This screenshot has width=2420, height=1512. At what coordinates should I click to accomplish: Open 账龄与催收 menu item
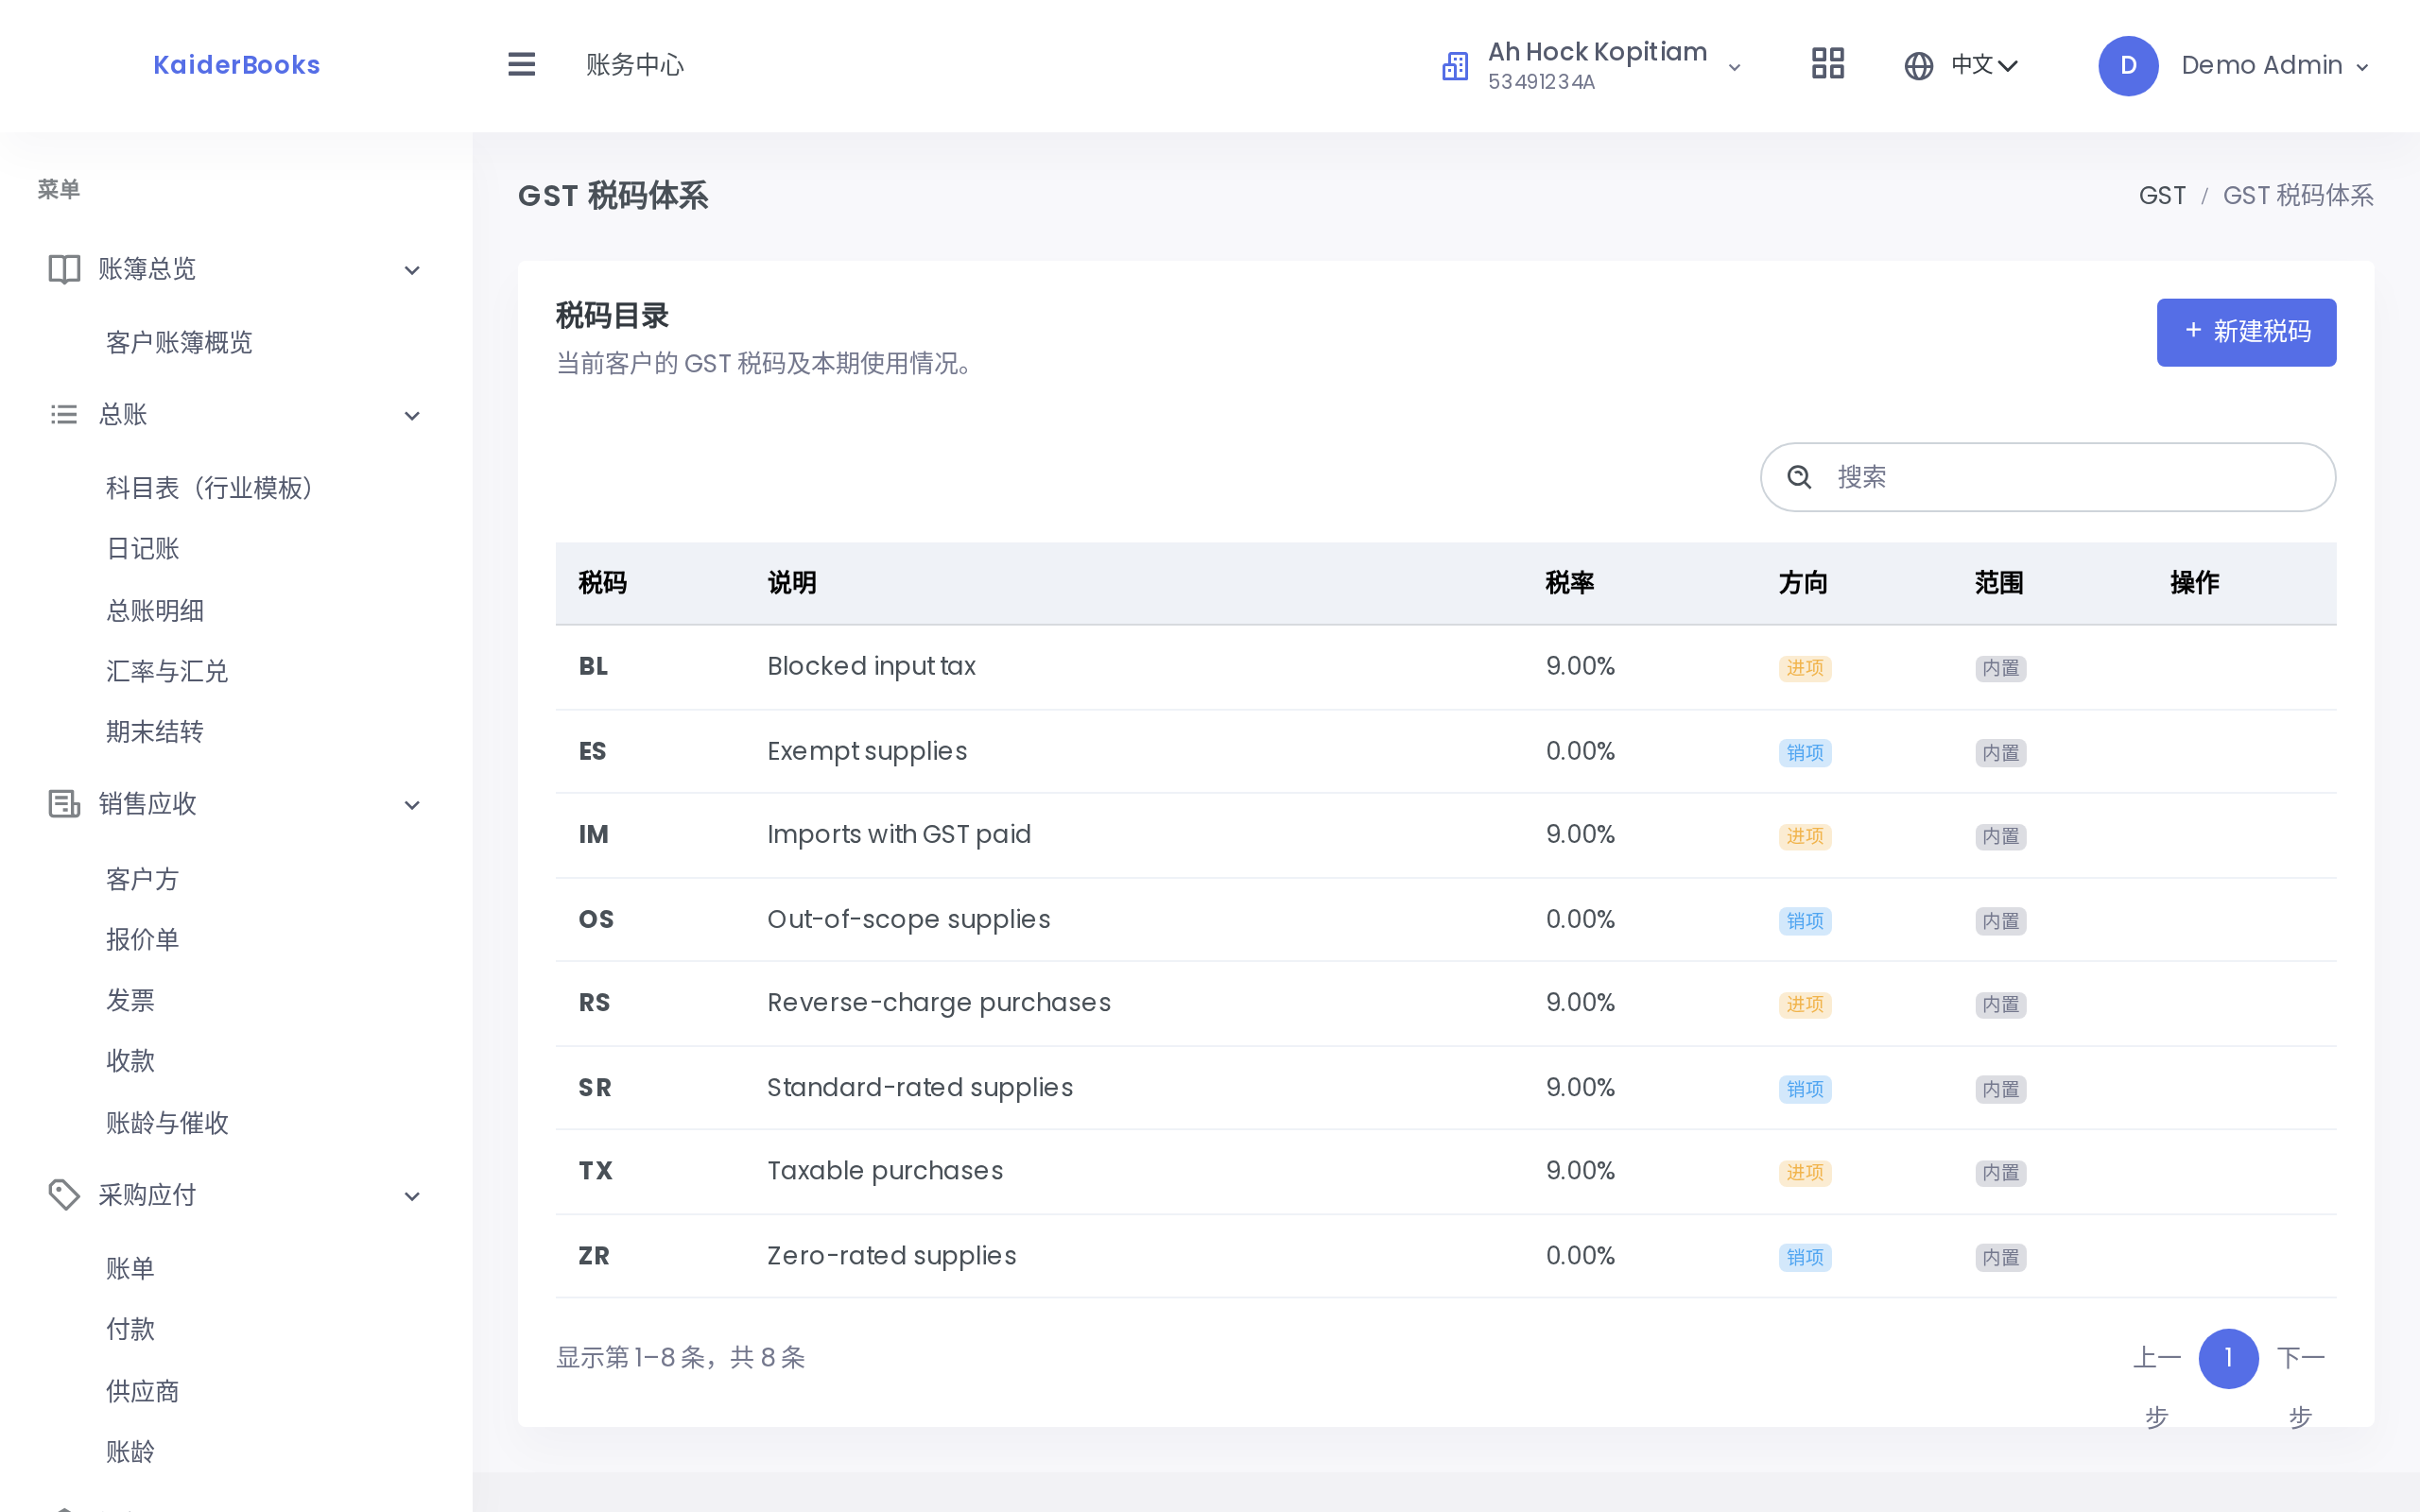tap(167, 1123)
